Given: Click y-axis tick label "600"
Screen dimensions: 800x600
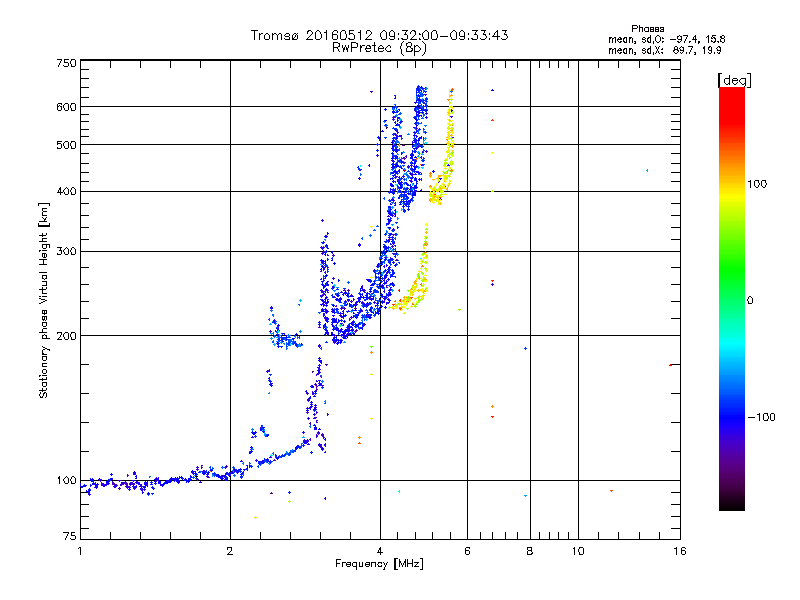Looking at the screenshot, I should (x=66, y=107).
